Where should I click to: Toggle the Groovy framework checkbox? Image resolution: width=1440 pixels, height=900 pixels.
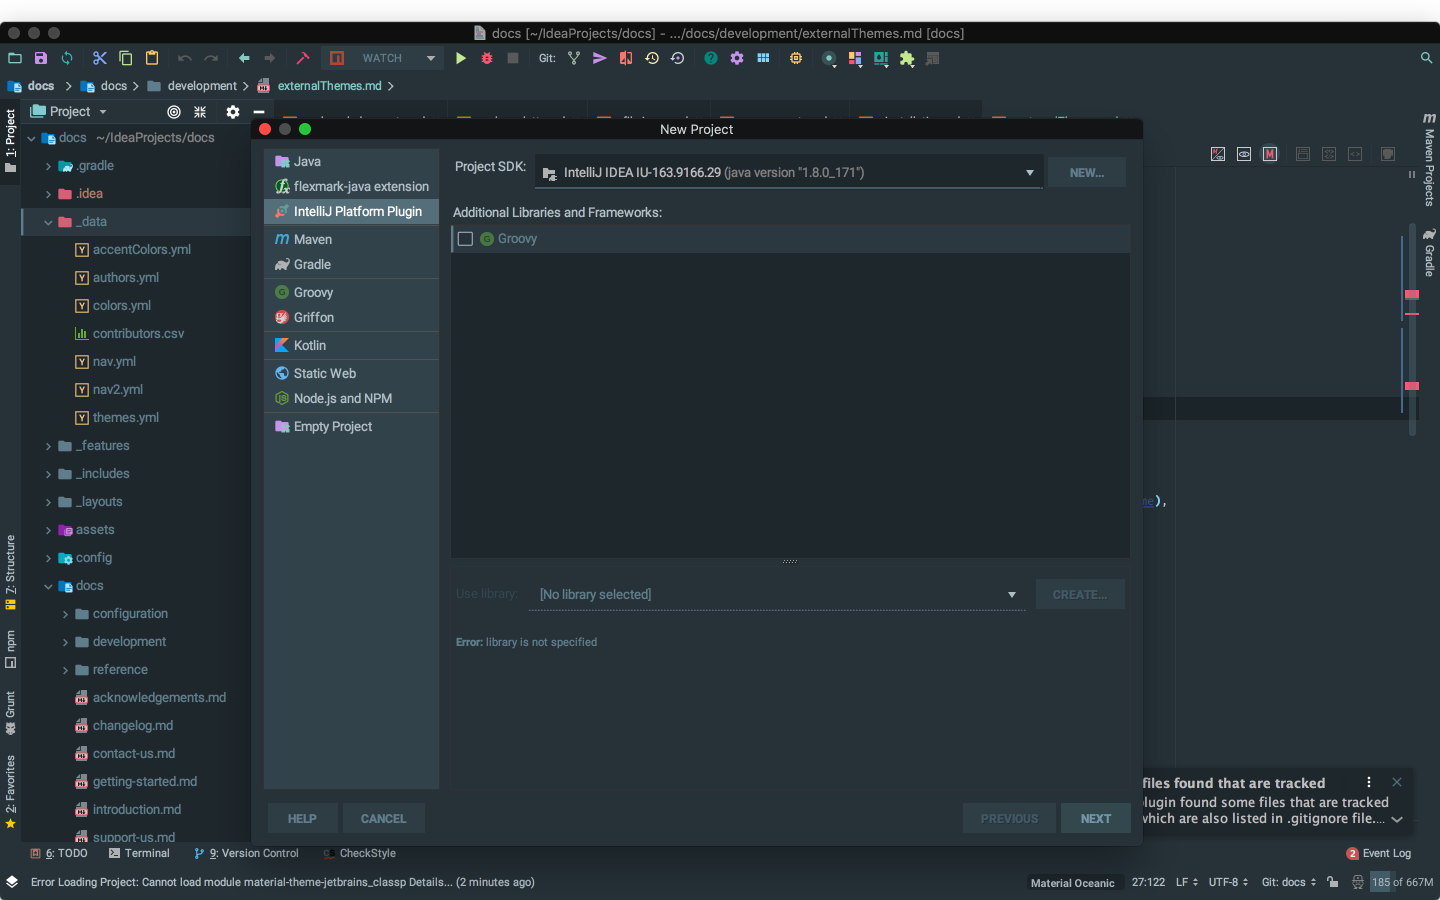click(465, 239)
